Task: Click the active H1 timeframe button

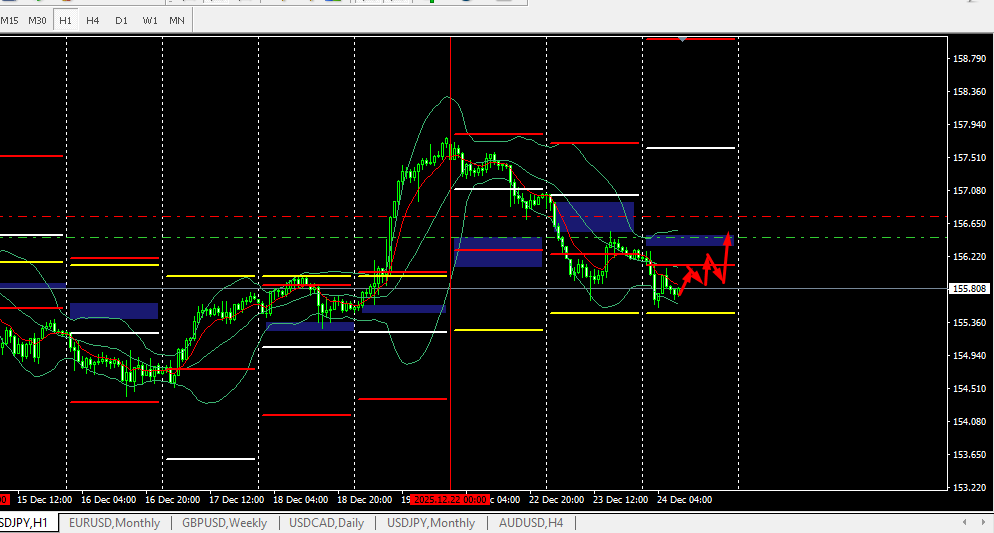Action: click(x=65, y=20)
